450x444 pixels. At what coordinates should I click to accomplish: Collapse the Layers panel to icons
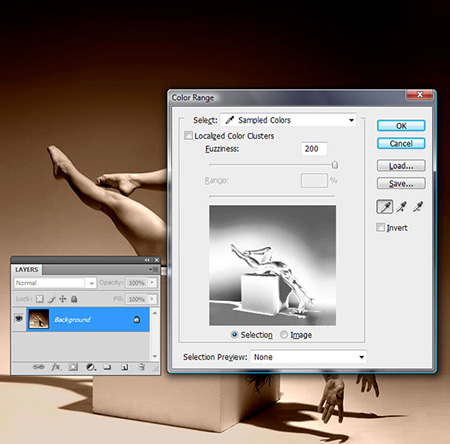click(147, 260)
